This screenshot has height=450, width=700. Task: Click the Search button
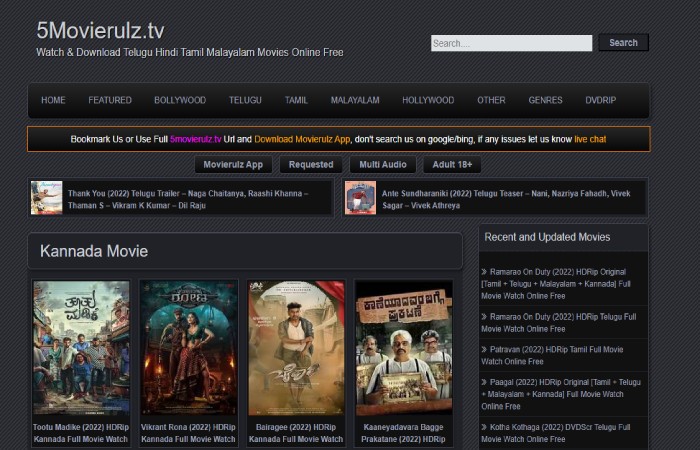(x=623, y=43)
